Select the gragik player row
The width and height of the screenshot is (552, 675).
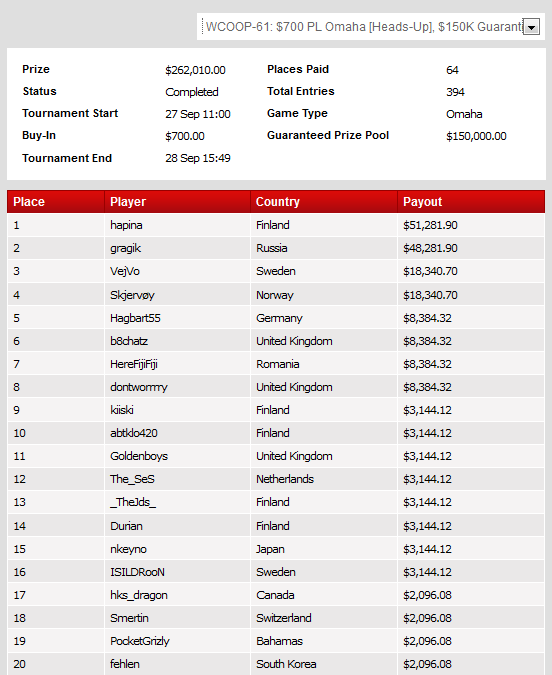coord(276,248)
